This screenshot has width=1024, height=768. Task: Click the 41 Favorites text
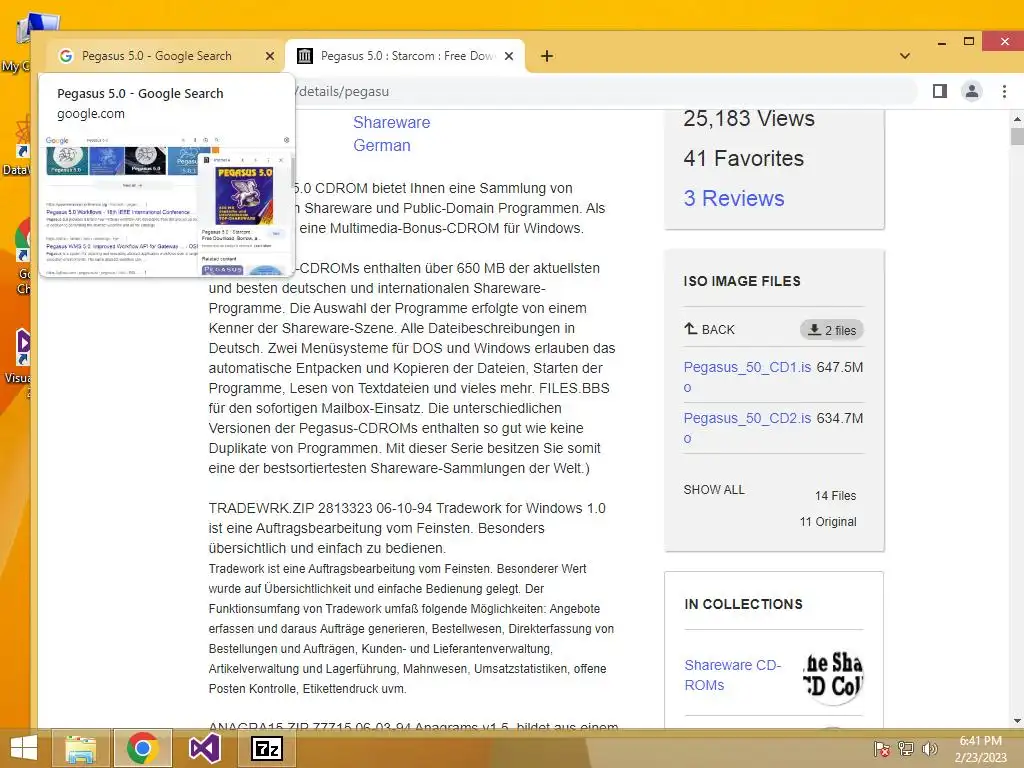(x=743, y=158)
